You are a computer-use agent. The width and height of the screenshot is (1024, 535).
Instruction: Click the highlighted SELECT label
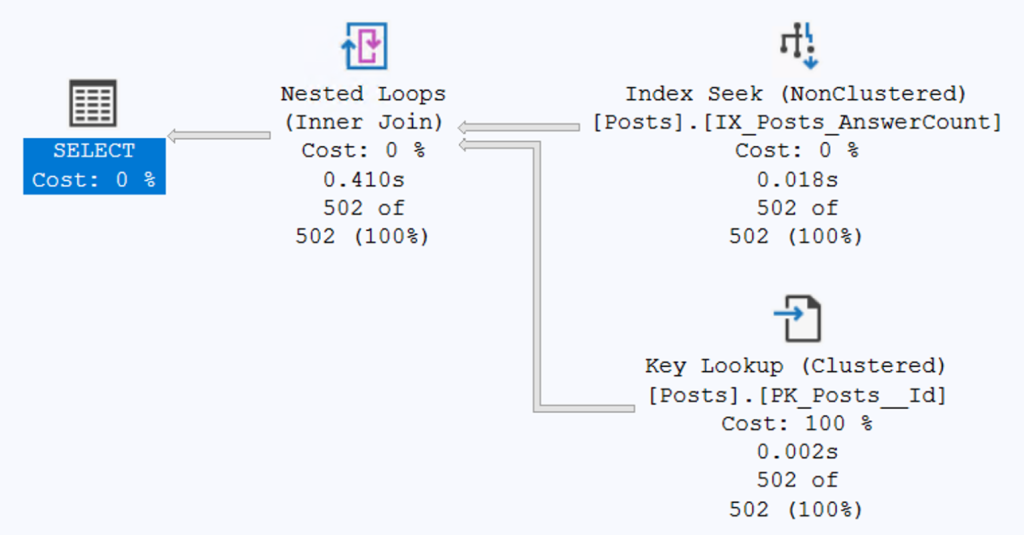(x=94, y=151)
